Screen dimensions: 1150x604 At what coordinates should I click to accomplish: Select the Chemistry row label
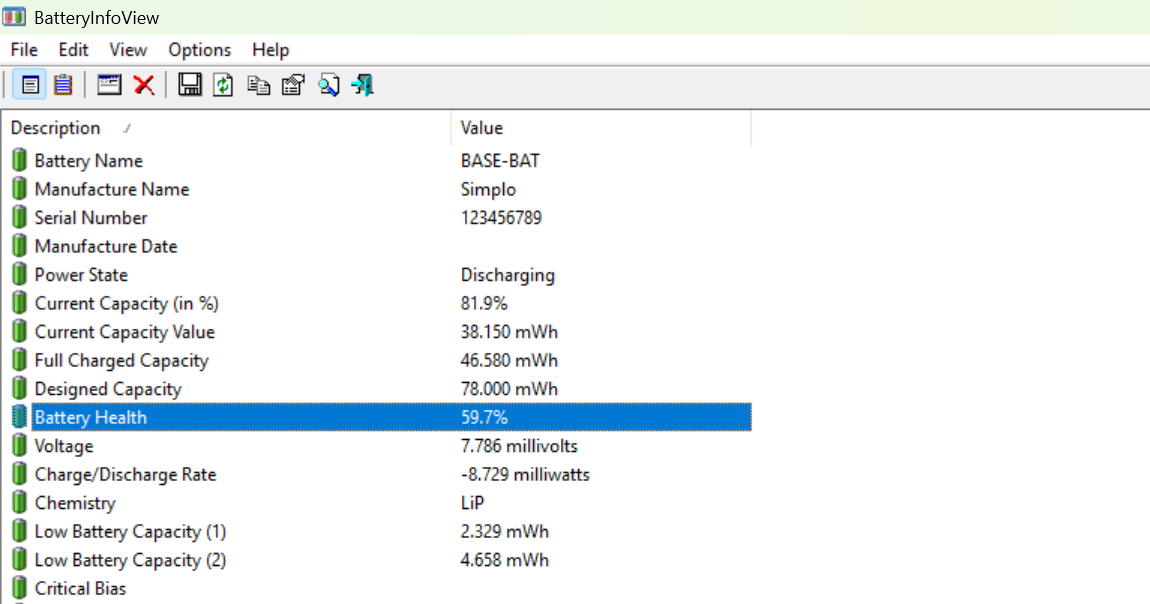pyautogui.click(x=75, y=504)
